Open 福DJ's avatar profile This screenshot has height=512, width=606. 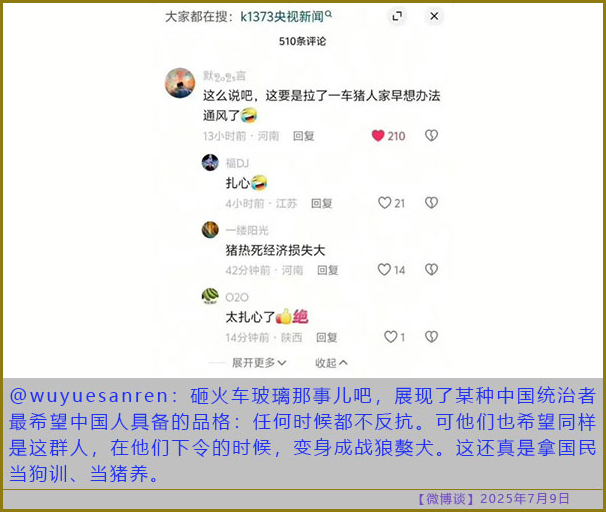(210, 162)
